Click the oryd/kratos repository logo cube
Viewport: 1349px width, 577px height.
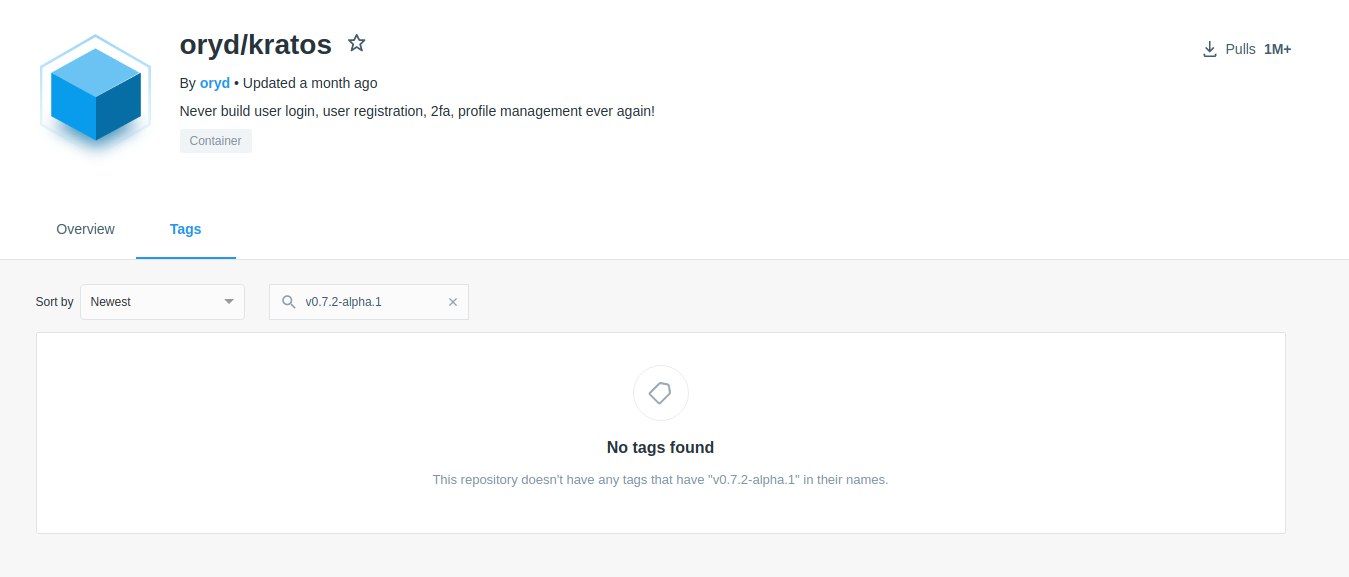[95, 95]
